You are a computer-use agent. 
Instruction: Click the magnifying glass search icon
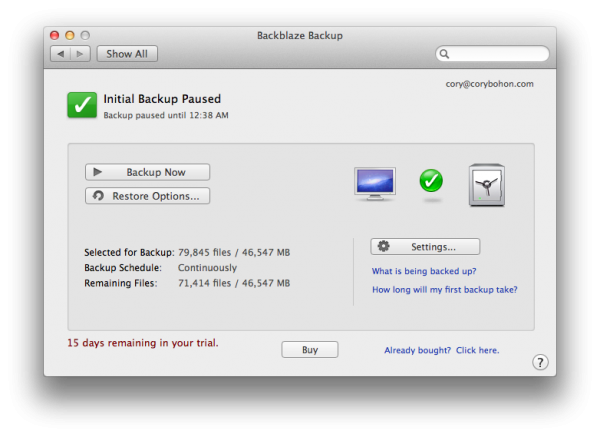click(444, 54)
